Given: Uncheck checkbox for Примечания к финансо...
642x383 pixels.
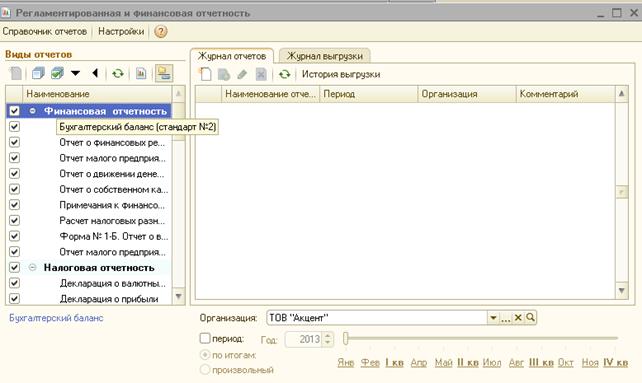Looking at the screenshot, I should coord(14,205).
